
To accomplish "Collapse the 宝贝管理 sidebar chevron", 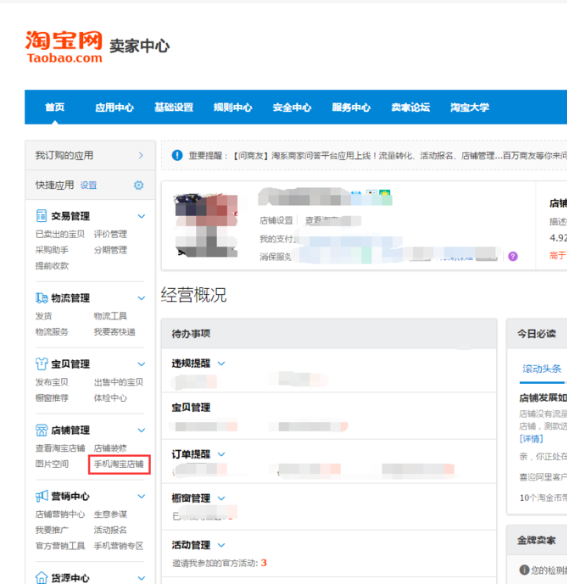I will click(141, 364).
